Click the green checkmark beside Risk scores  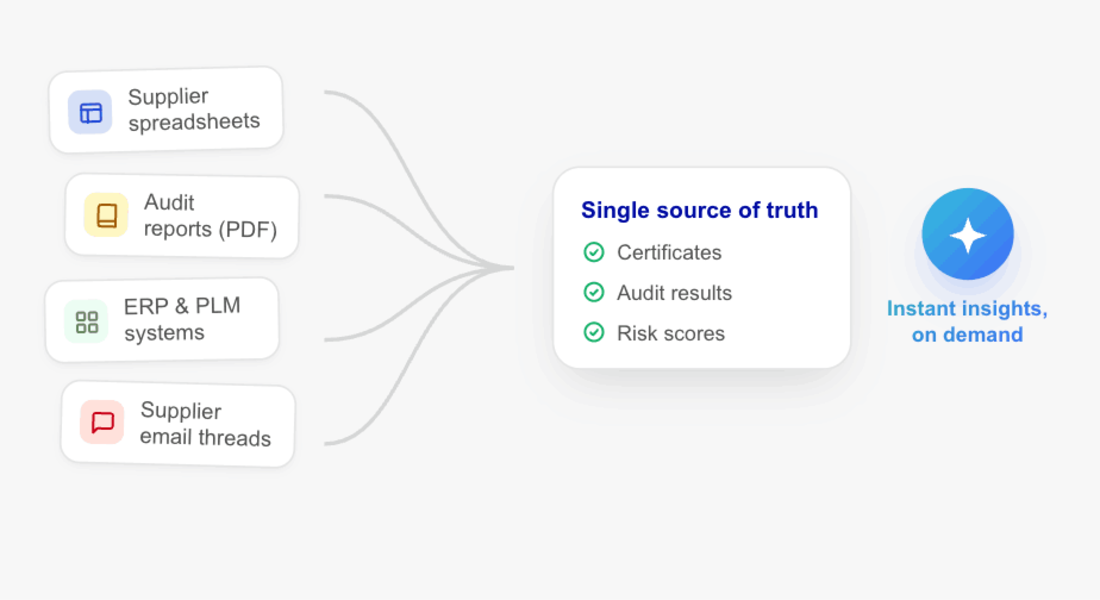[593, 333]
